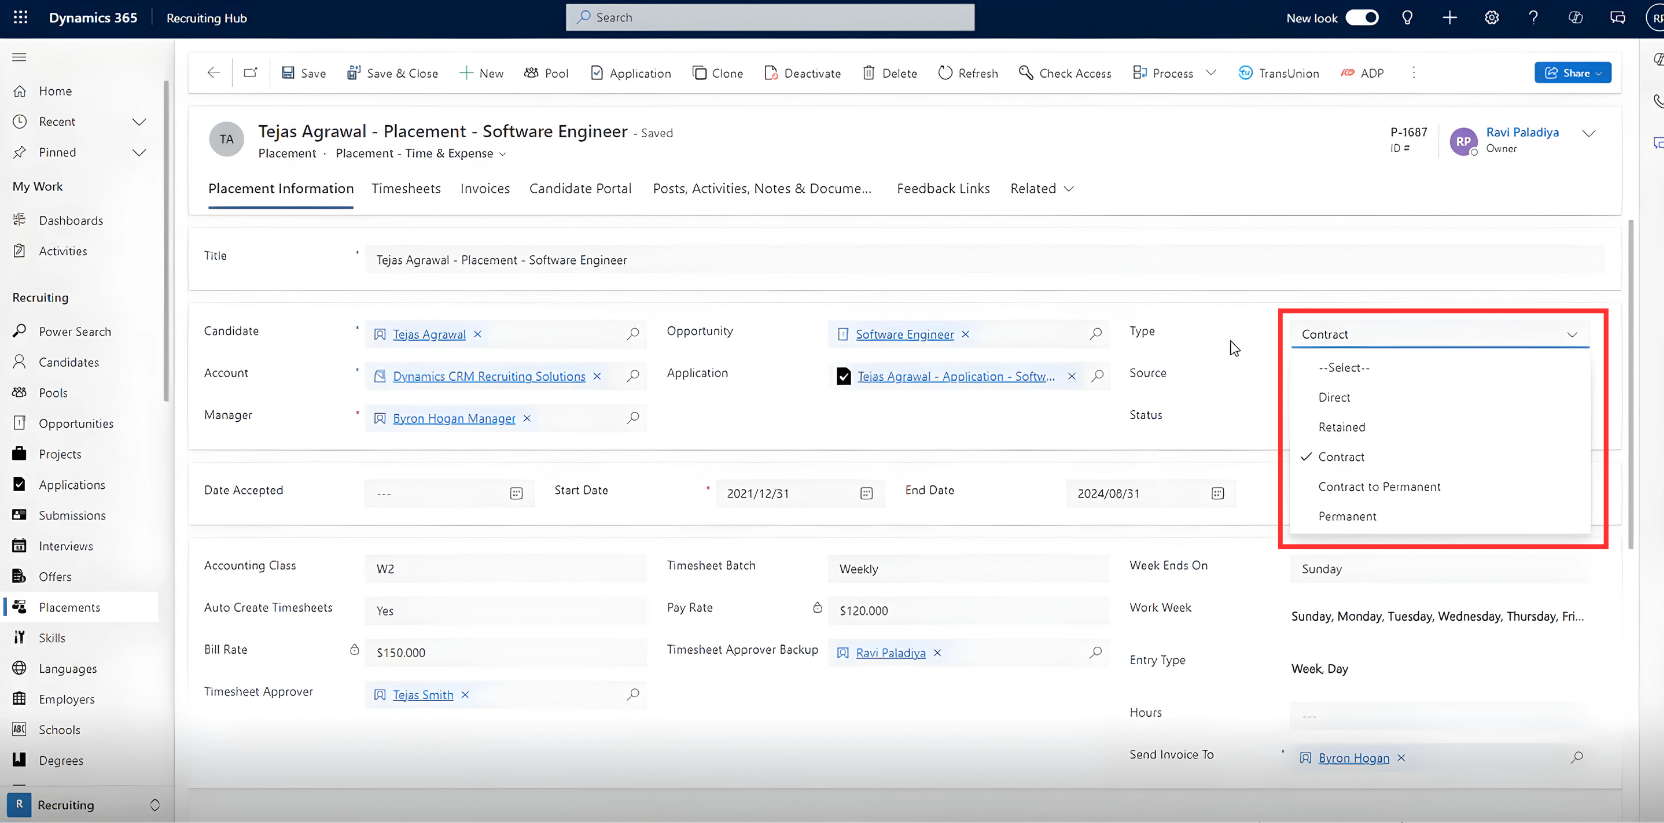Click the TransUnion command
The width and height of the screenshot is (1664, 823).
pos(1279,73)
